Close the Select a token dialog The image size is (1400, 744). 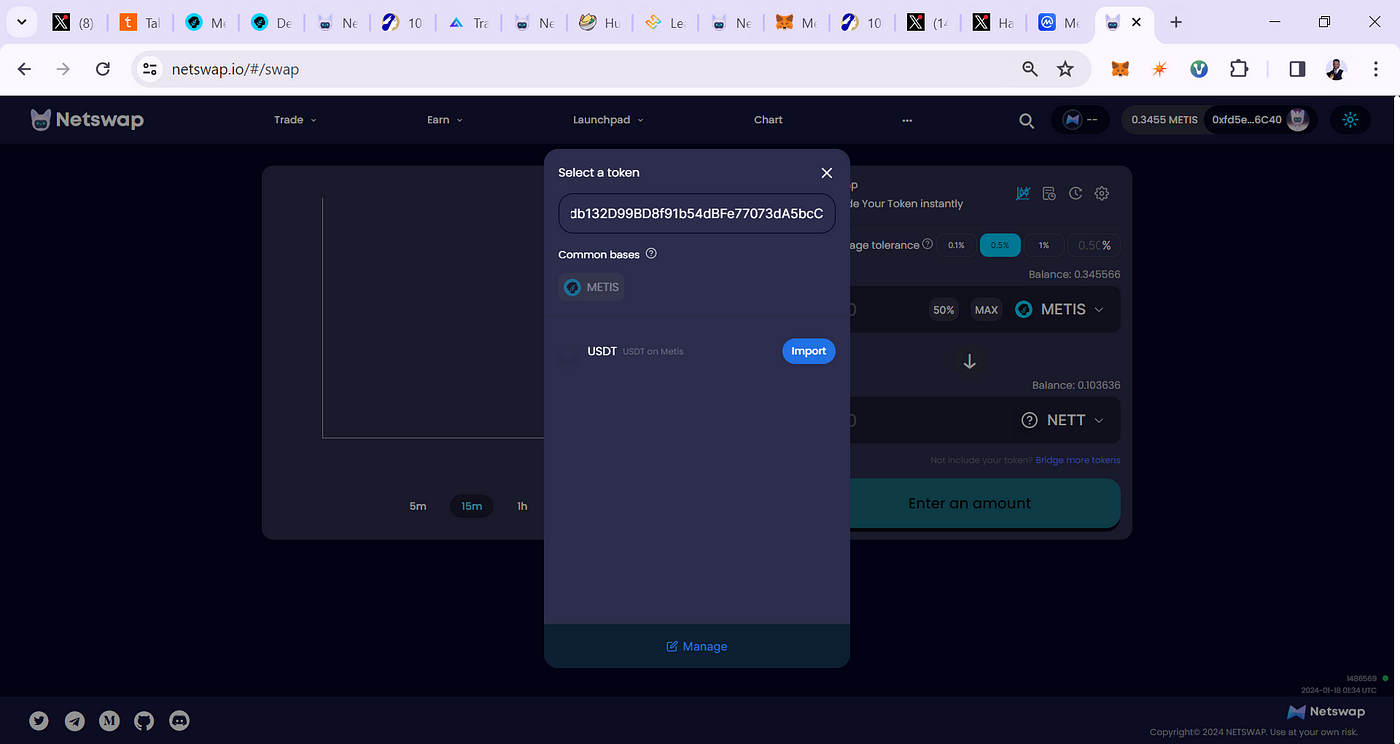point(826,173)
